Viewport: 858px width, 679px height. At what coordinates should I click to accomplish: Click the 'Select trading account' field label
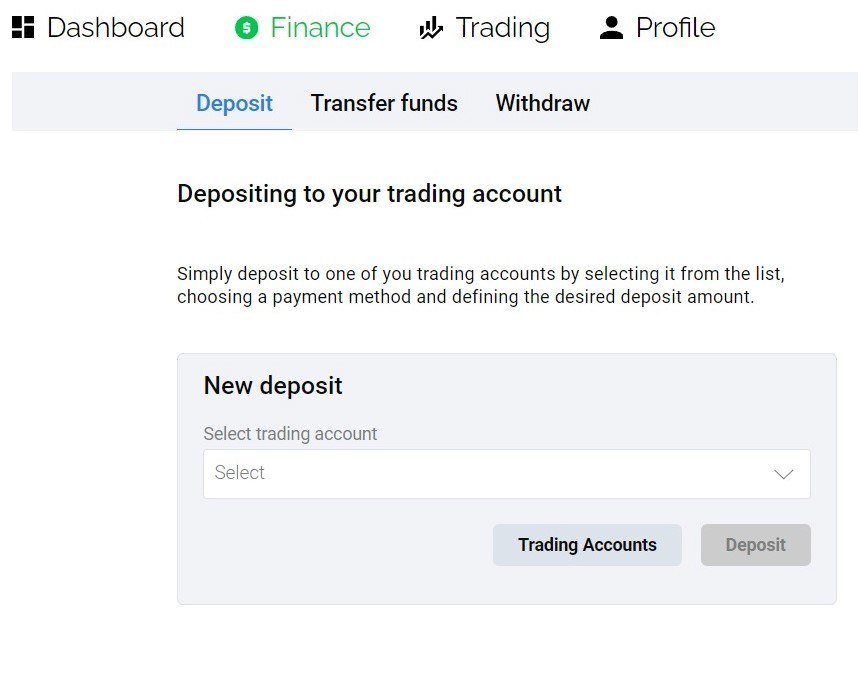pos(290,434)
